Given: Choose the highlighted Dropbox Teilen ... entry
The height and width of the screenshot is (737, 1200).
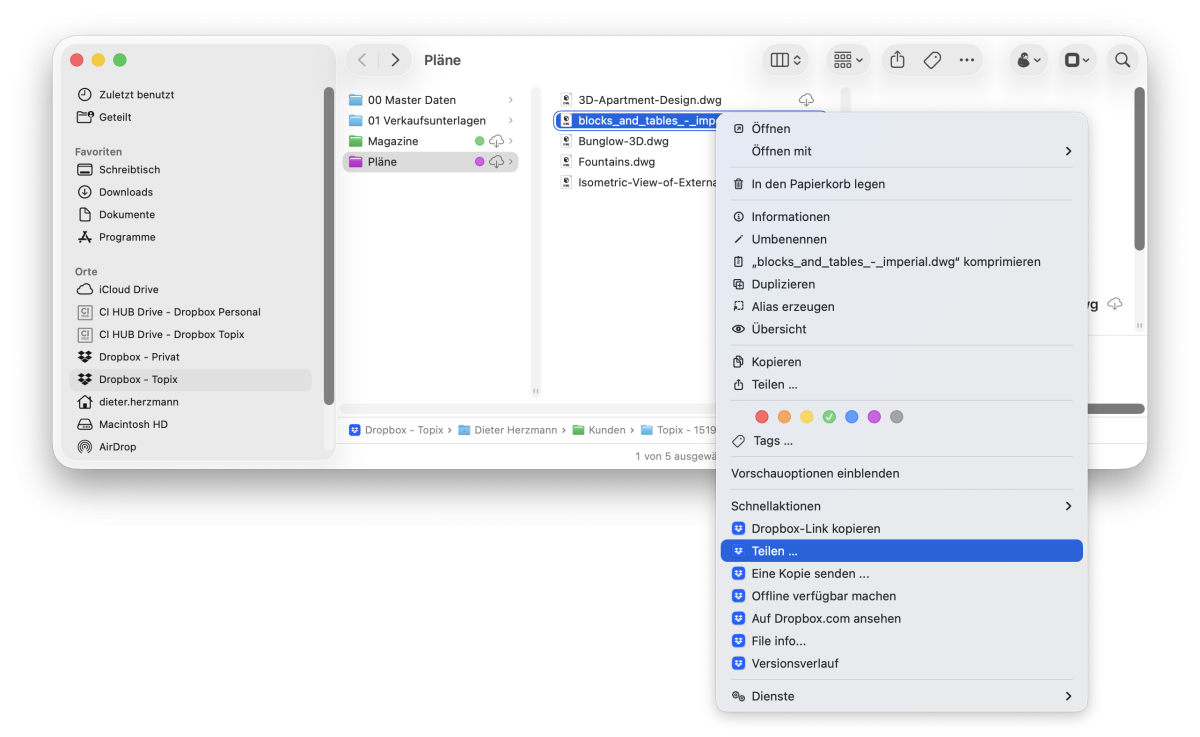Looking at the screenshot, I should pyautogui.click(x=901, y=551).
